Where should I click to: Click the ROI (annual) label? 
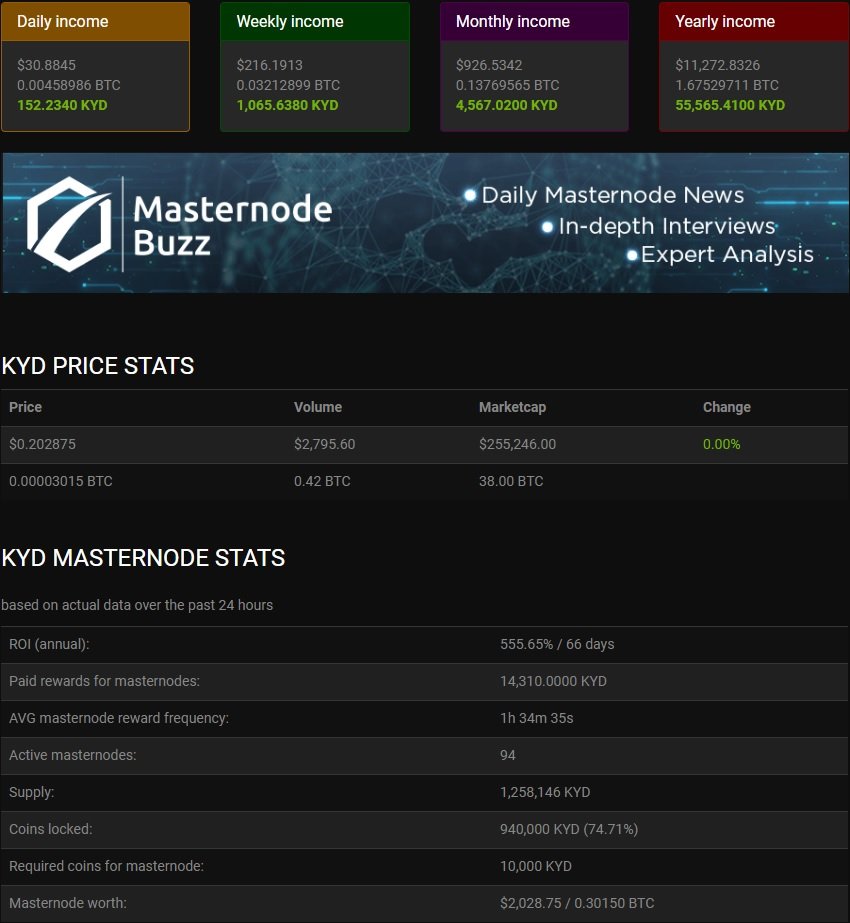point(49,645)
